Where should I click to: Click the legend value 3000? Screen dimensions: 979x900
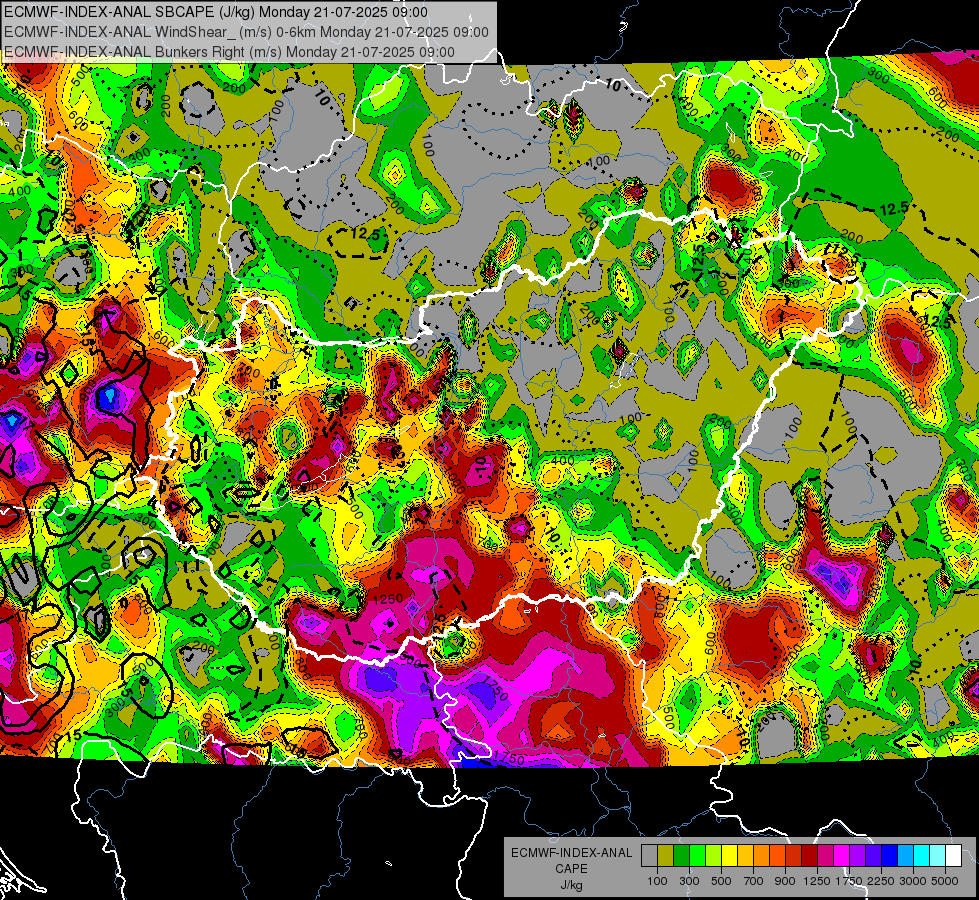click(913, 881)
